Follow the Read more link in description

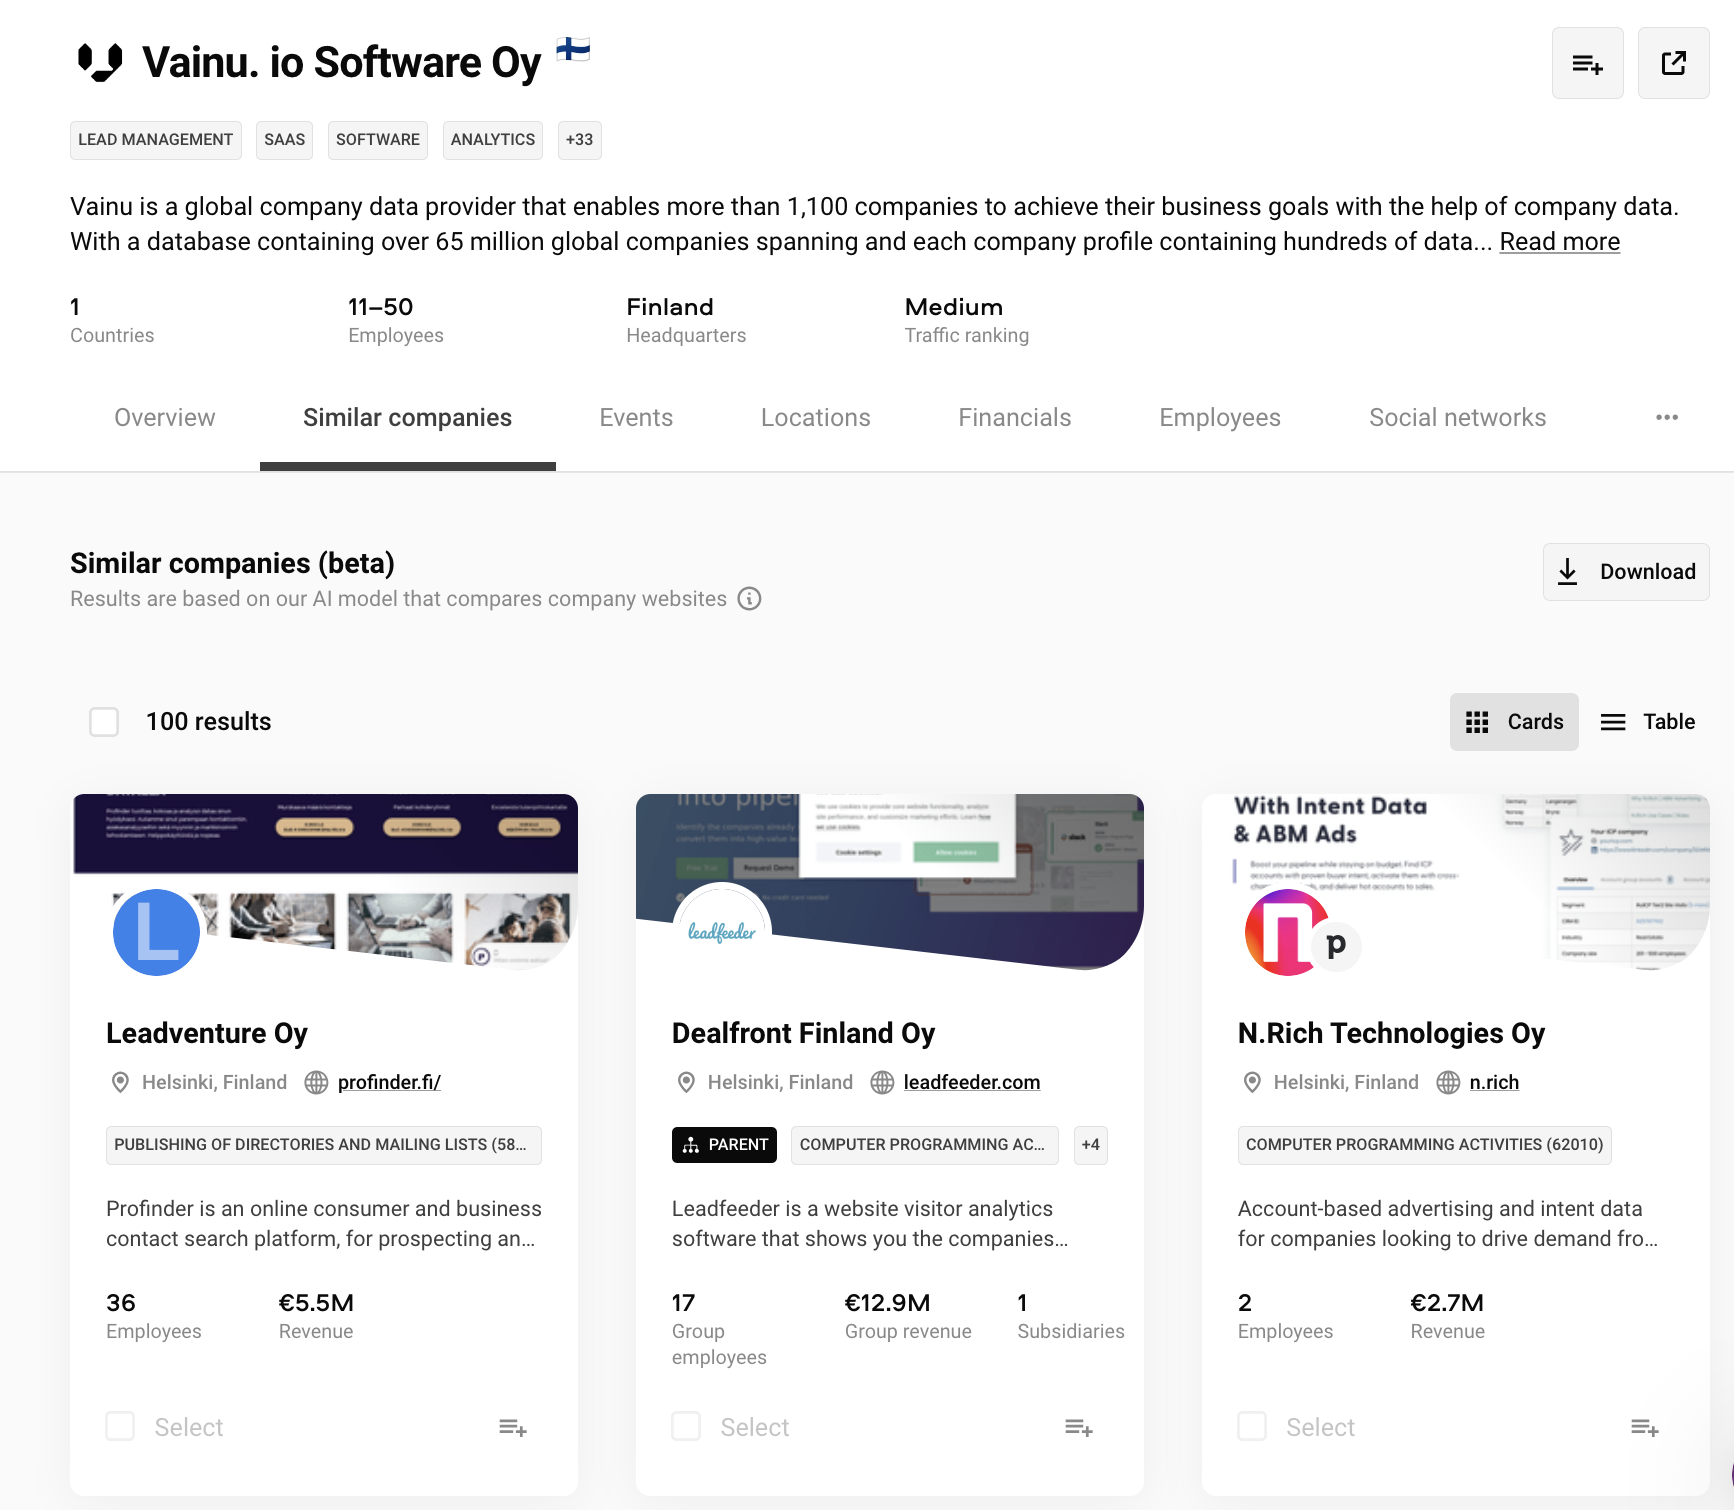1559,242
